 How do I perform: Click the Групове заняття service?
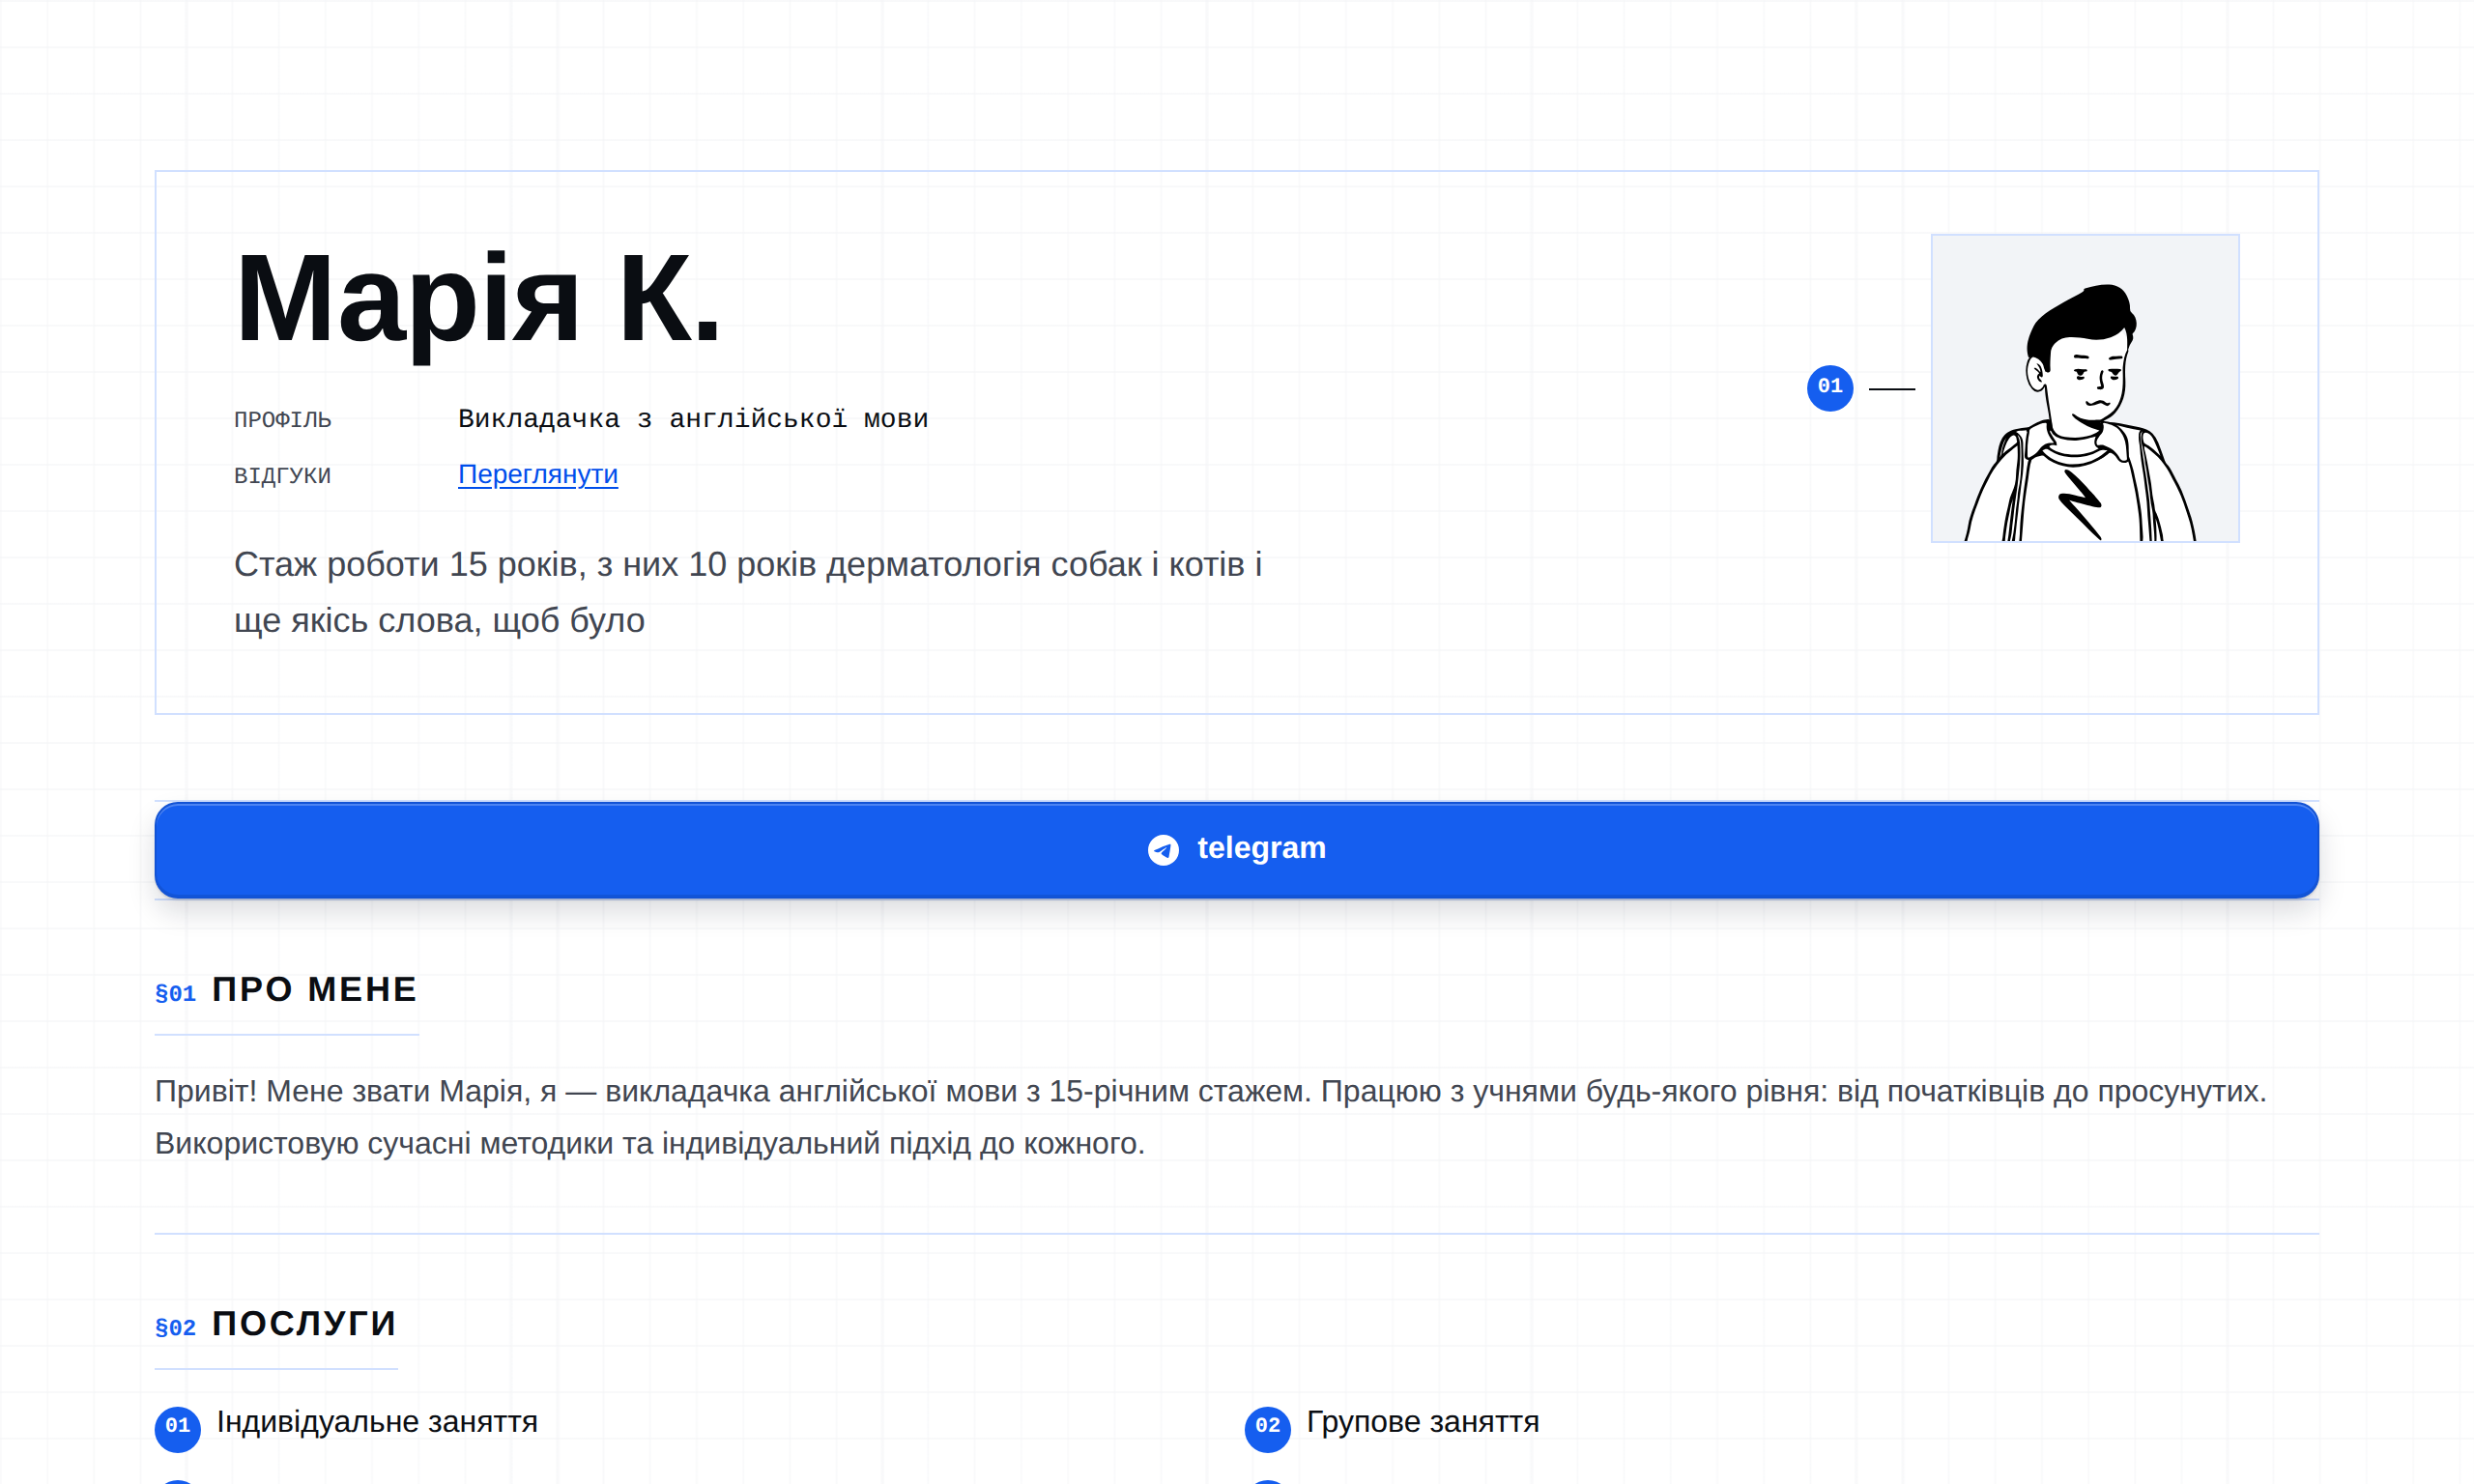pos(1422,1421)
